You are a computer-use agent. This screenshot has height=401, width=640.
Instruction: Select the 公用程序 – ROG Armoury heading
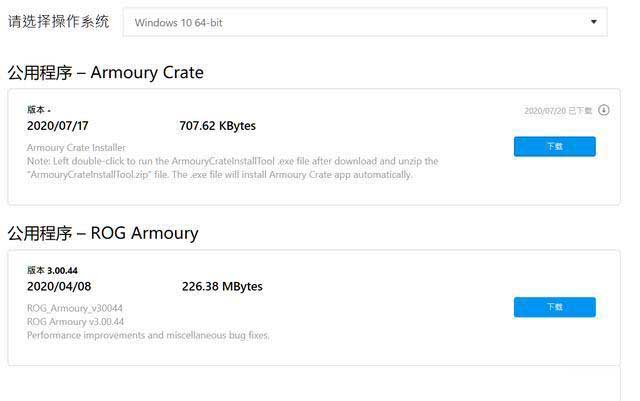[103, 233]
